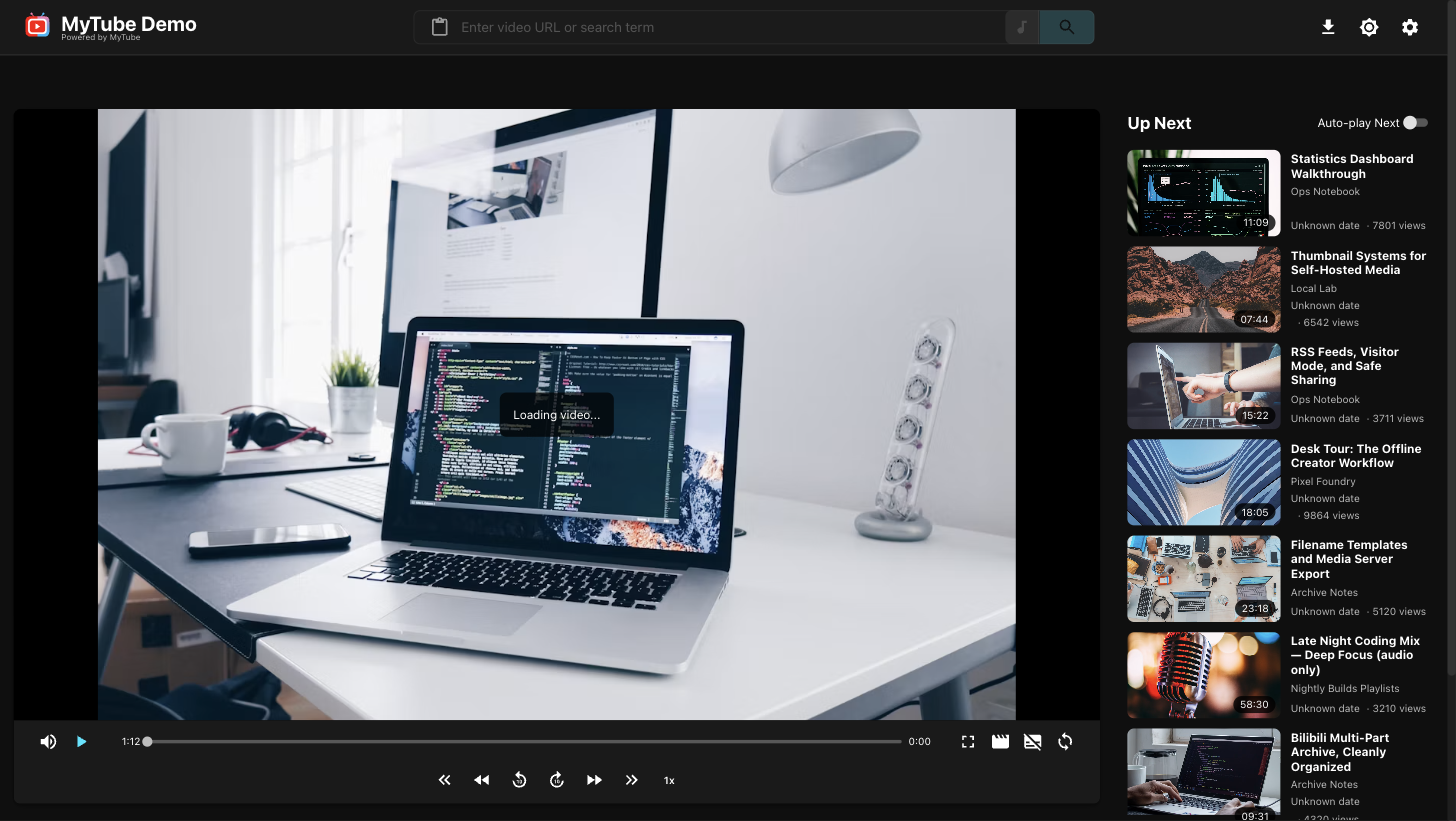Enter fullscreen mode in the player
This screenshot has height=821, width=1456.
pyautogui.click(x=968, y=742)
